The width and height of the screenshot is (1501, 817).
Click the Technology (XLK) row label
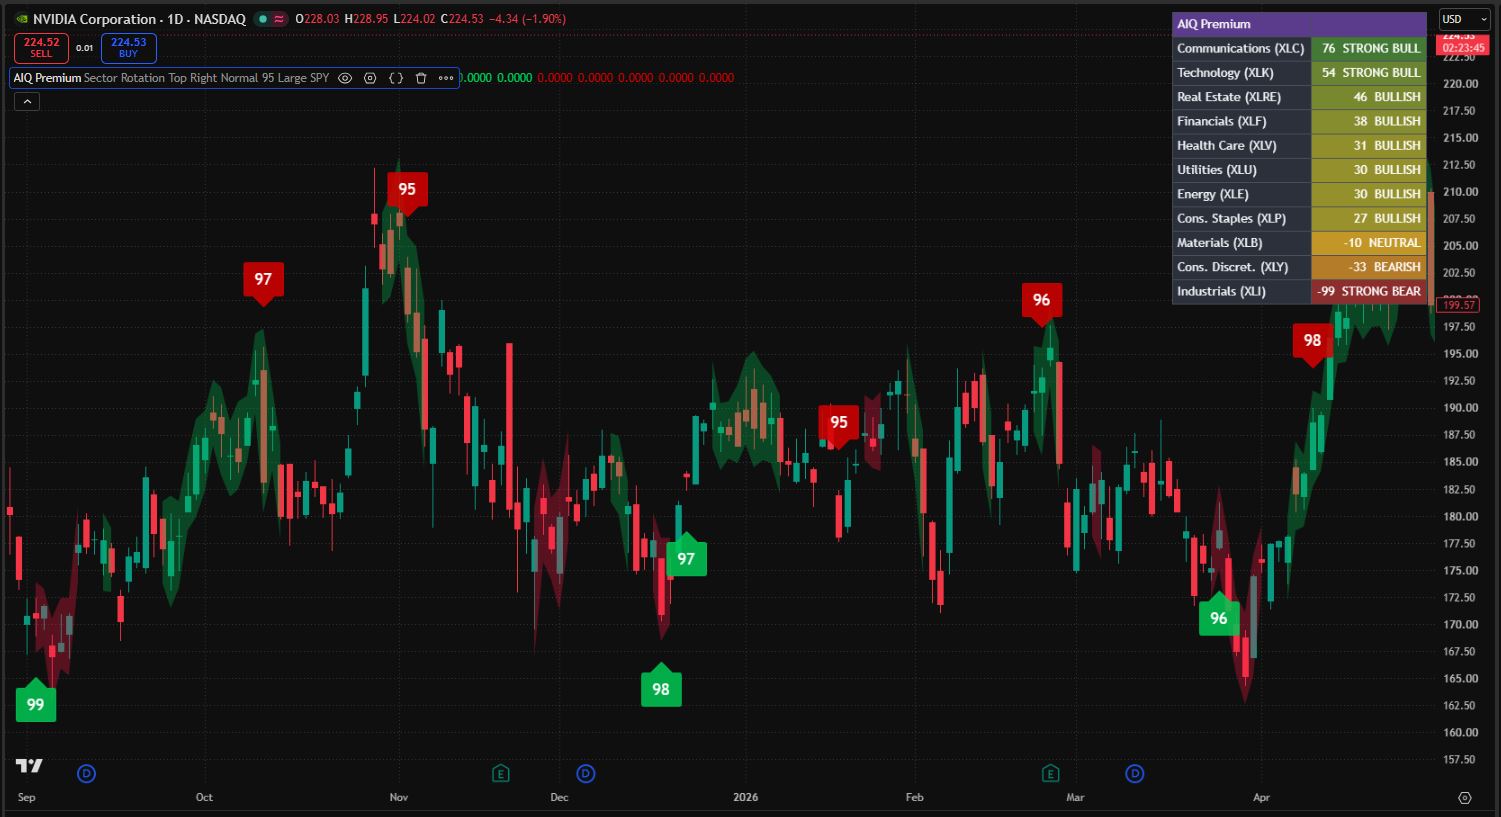tap(1225, 72)
